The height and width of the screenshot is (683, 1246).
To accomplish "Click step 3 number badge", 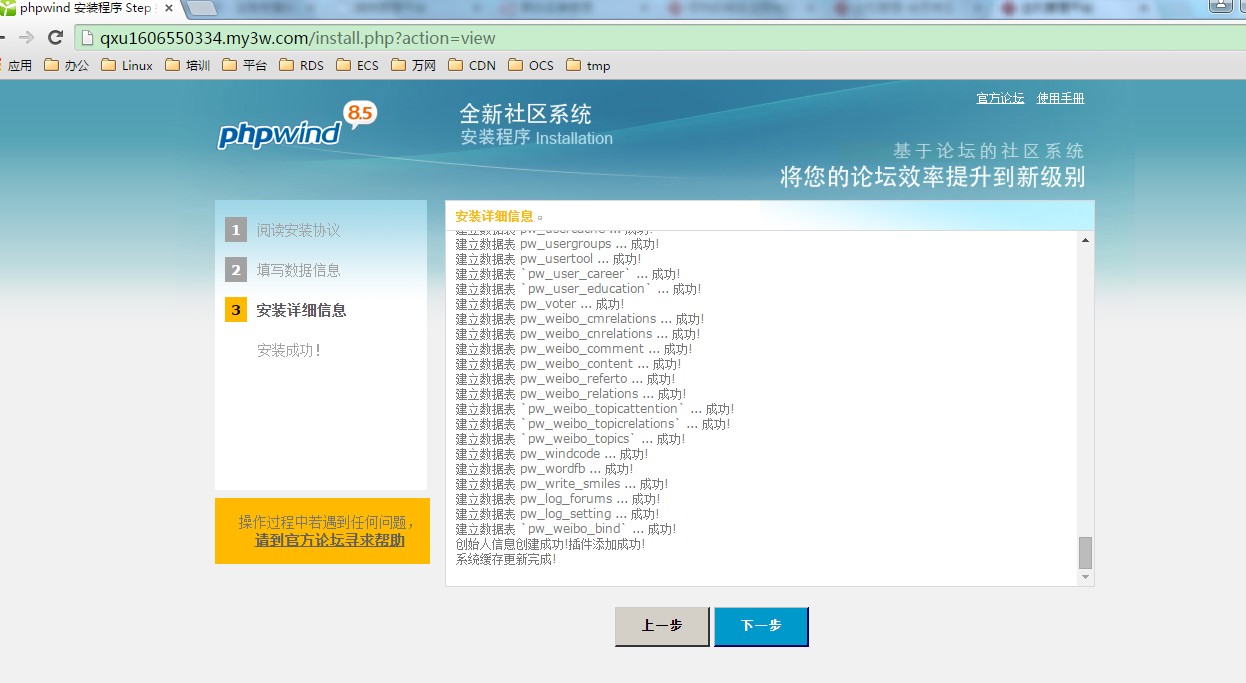I will pyautogui.click(x=236, y=310).
